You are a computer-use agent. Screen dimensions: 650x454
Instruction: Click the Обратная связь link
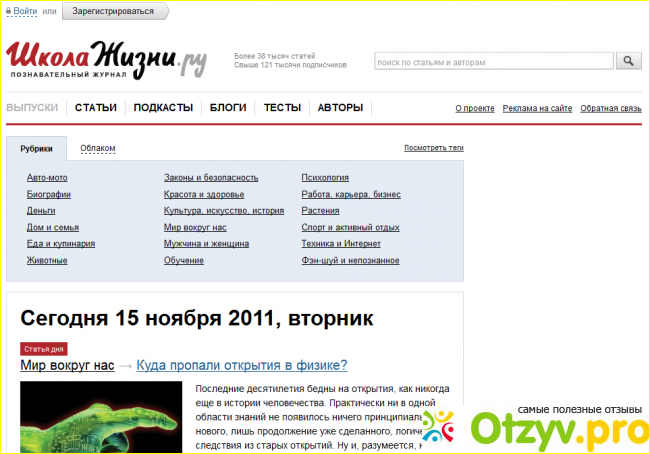coord(611,108)
